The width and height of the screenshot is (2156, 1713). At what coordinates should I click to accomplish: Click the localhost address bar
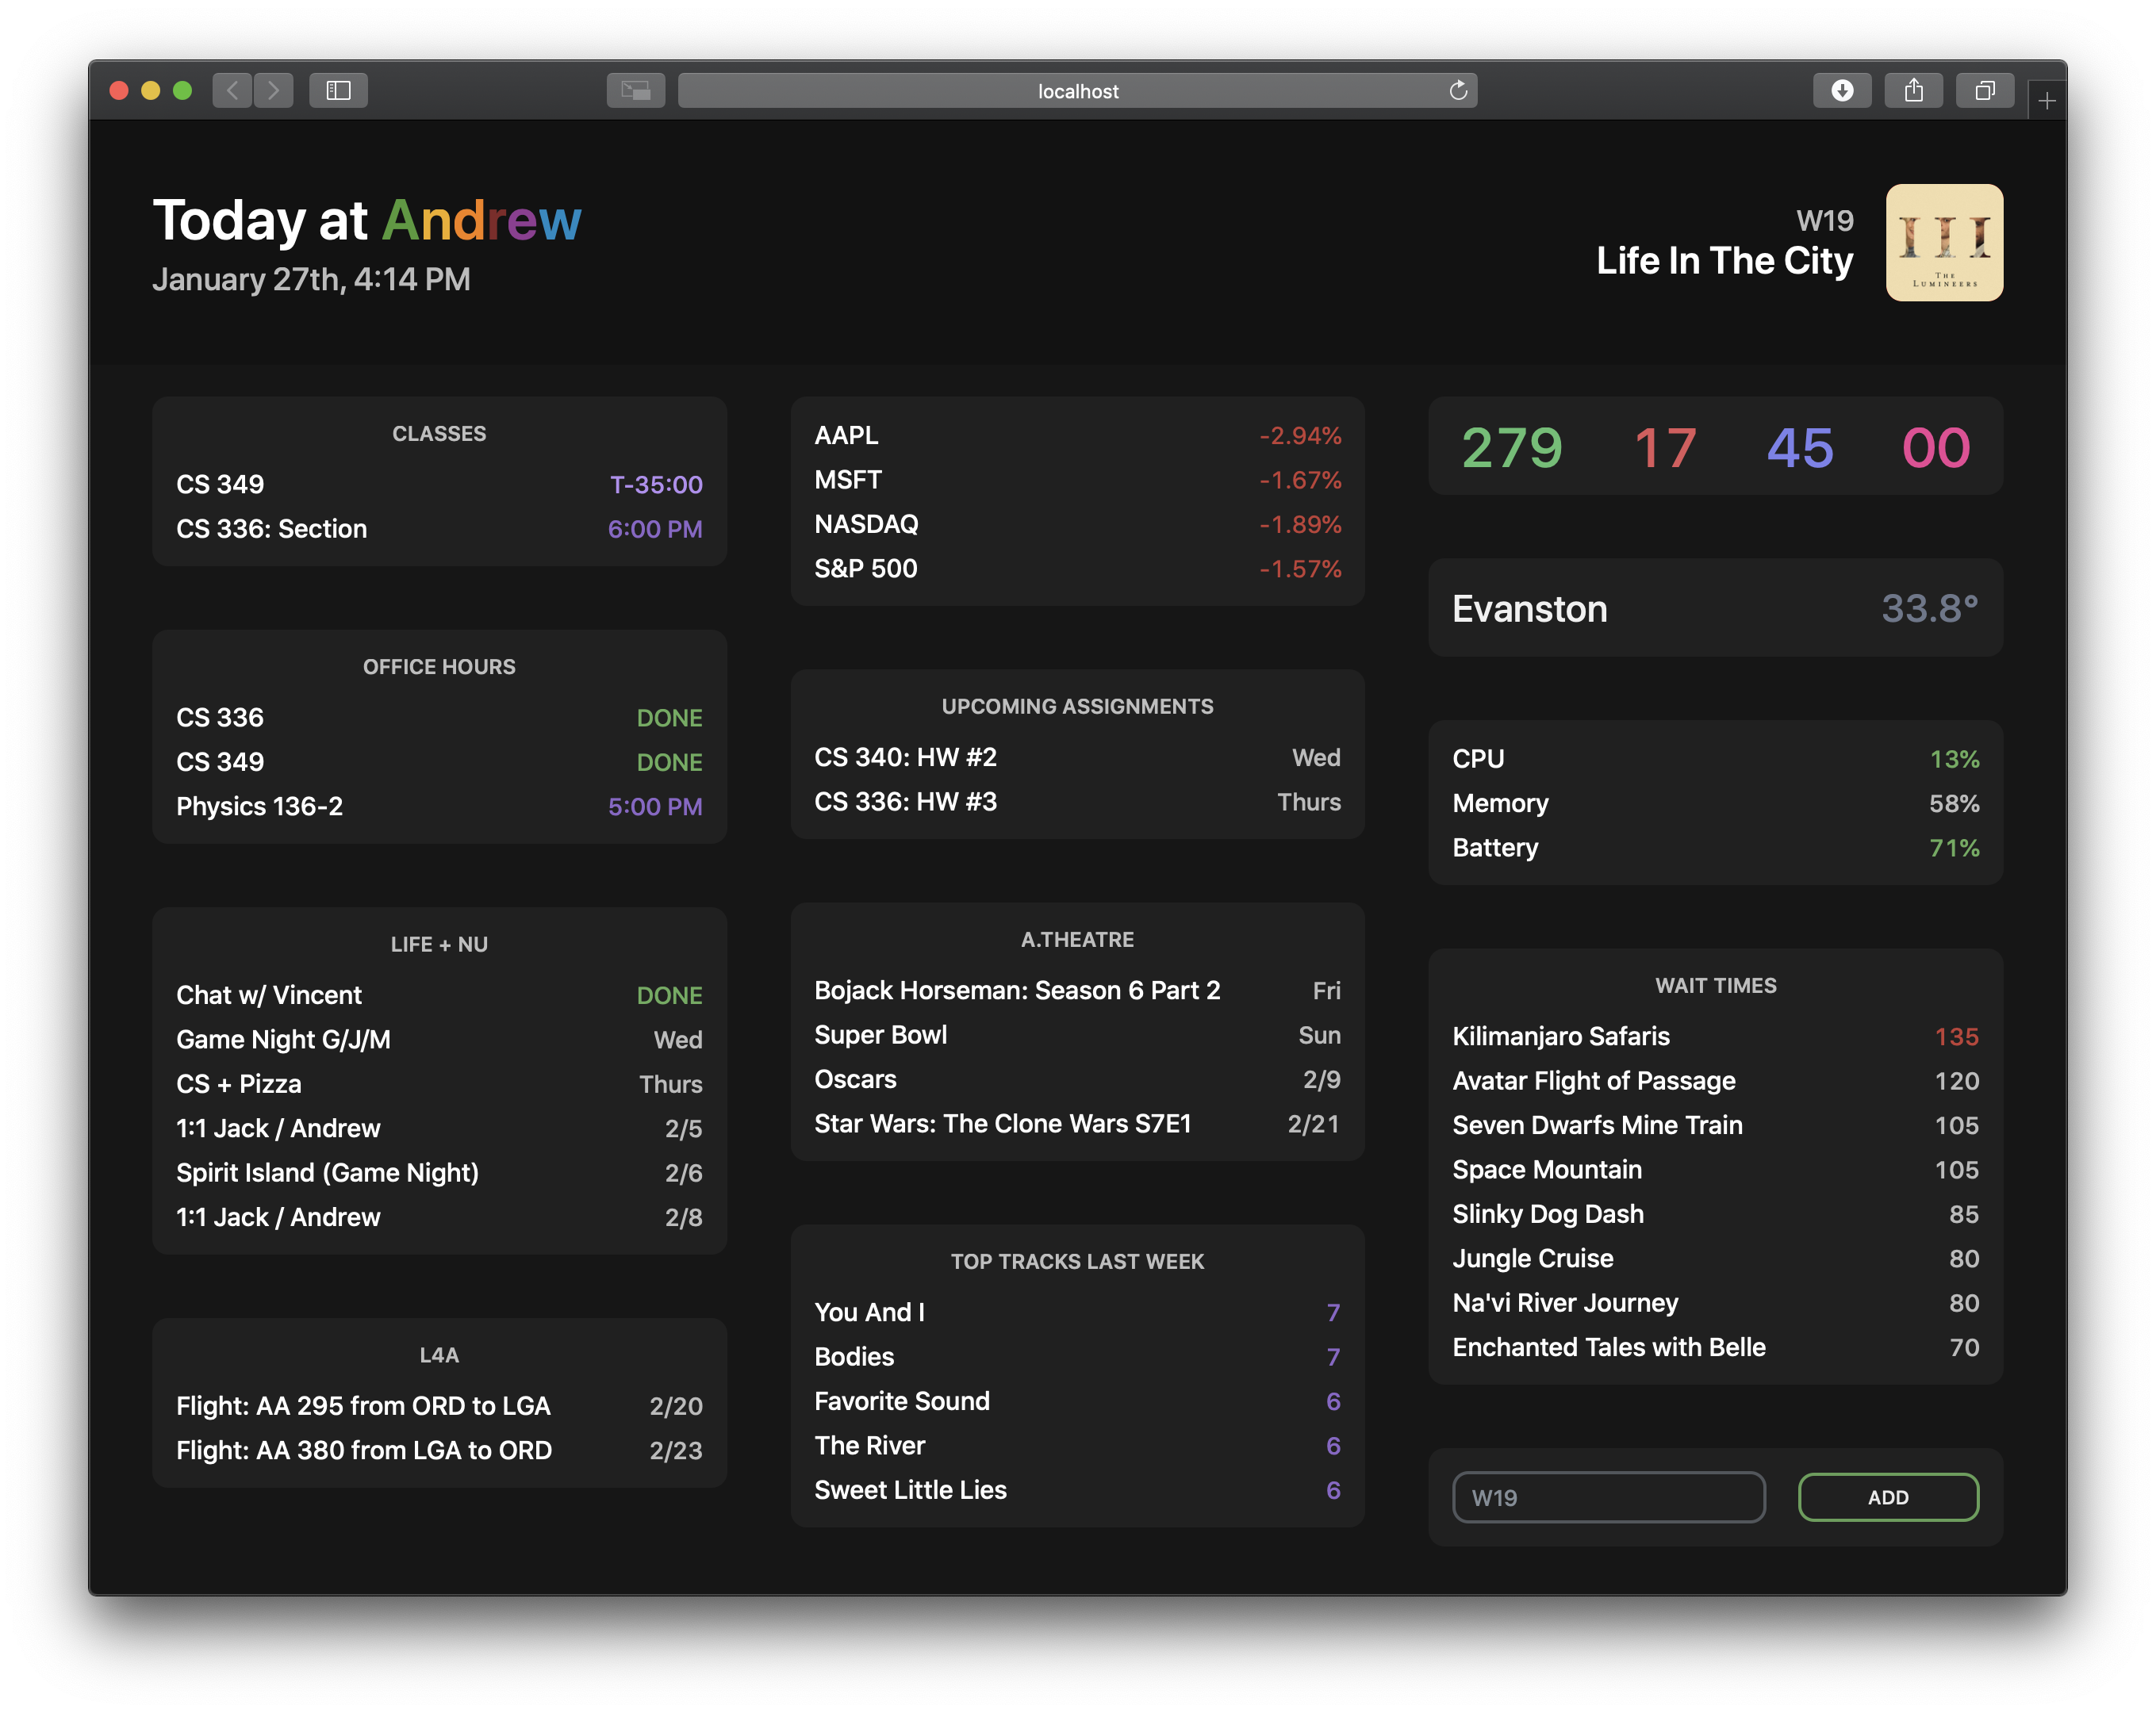[x=1077, y=90]
